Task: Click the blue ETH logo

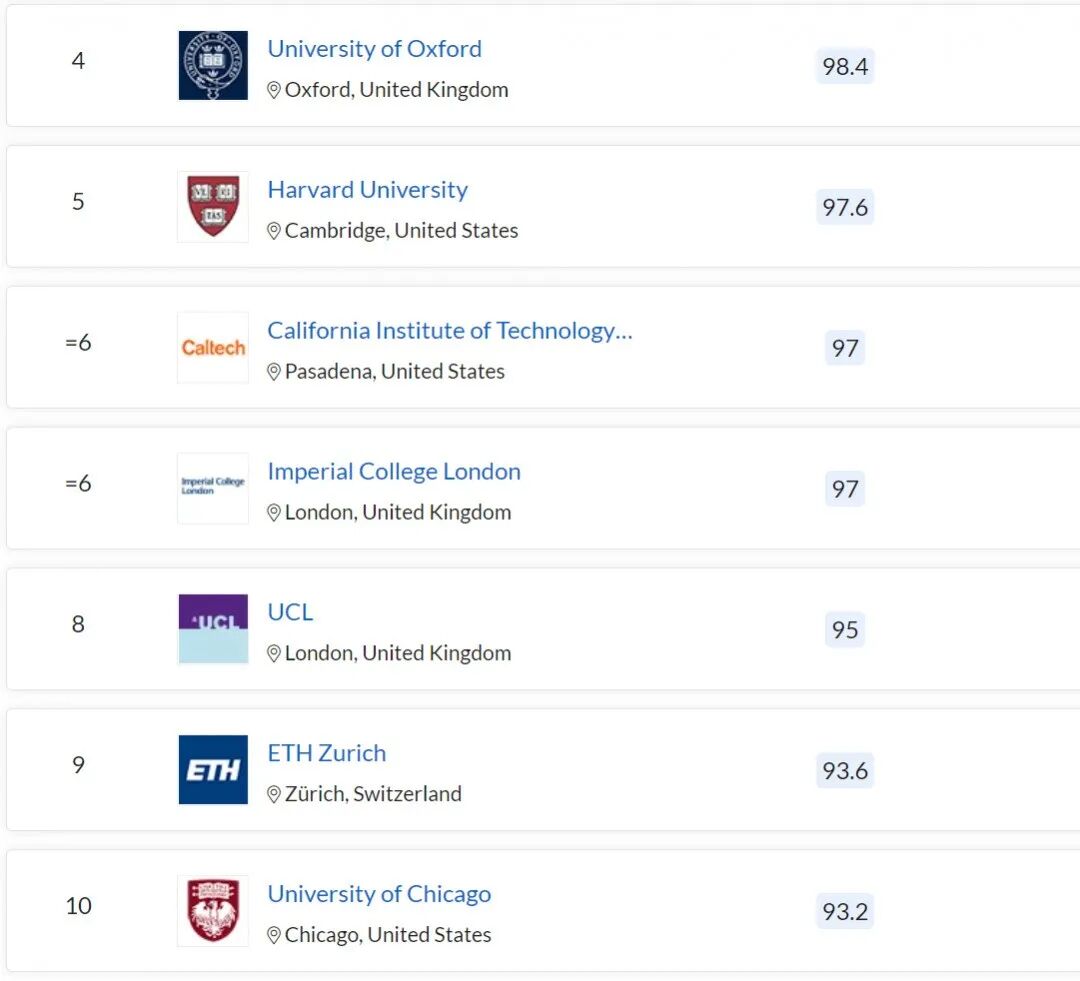Action: (x=213, y=770)
